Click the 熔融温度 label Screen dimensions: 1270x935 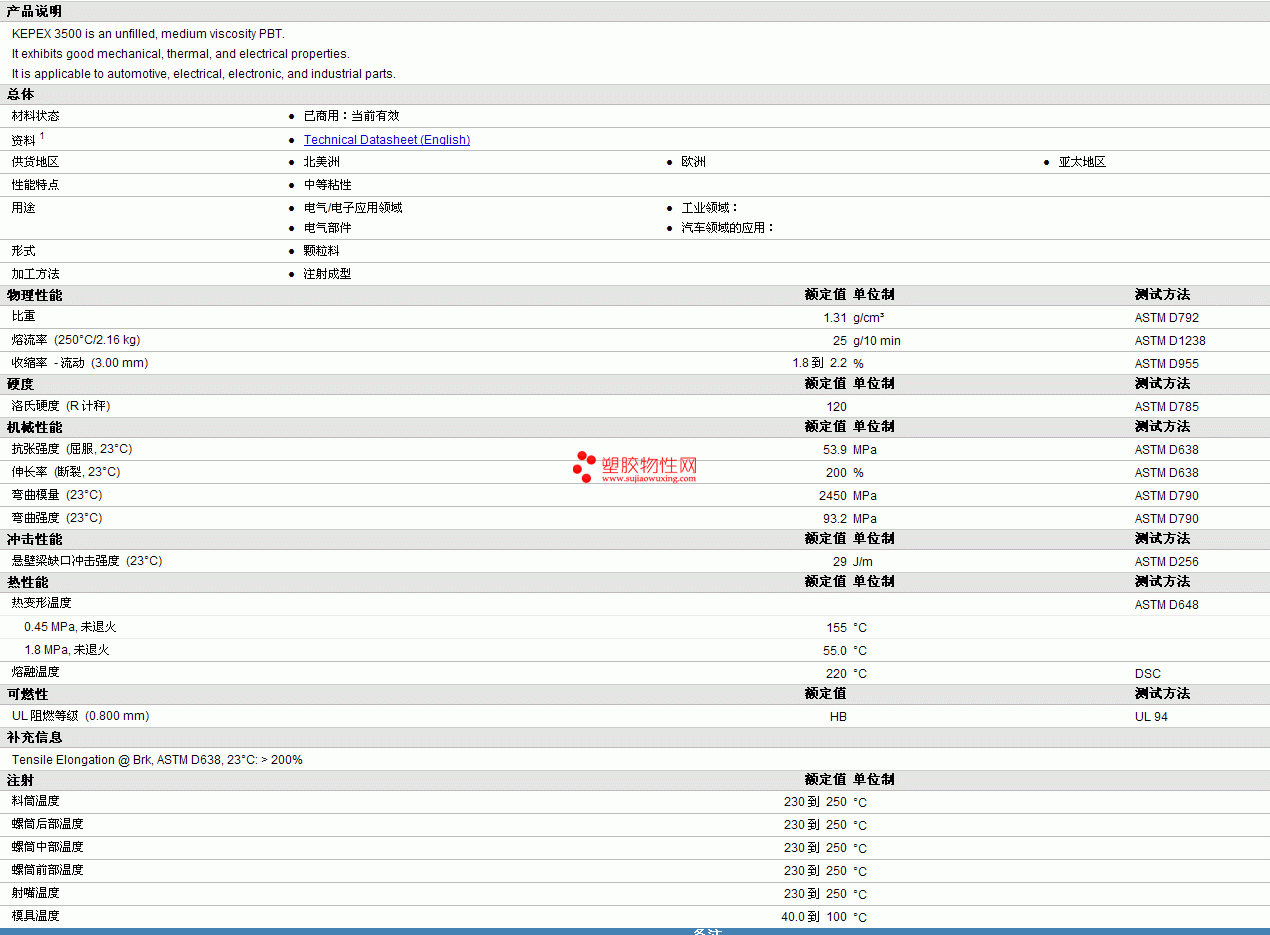(35, 672)
